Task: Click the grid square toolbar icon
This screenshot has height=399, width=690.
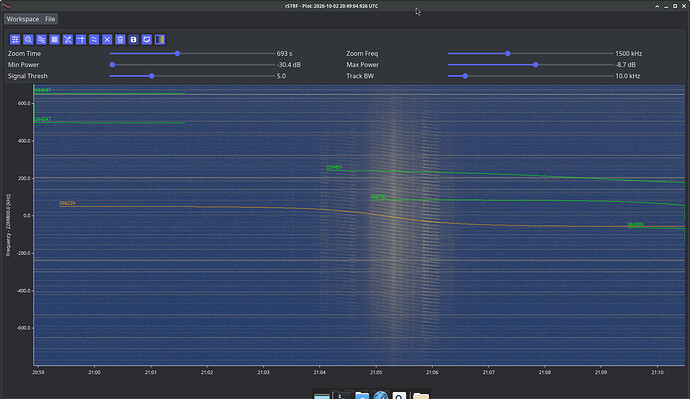Action: (x=55, y=40)
